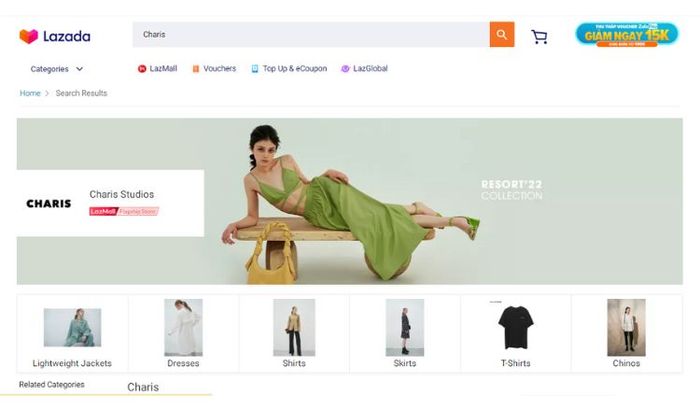The height and width of the screenshot is (411, 700).
Task: Select the Chinos category thumbnail
Action: coord(626,328)
